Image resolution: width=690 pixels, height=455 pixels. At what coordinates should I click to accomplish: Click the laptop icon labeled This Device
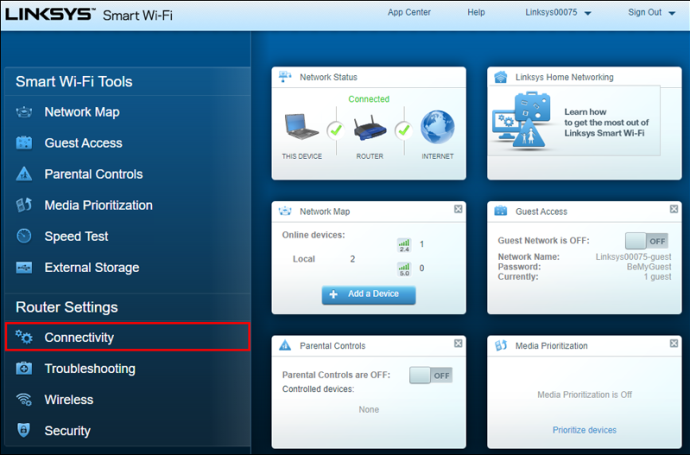[x=301, y=127]
